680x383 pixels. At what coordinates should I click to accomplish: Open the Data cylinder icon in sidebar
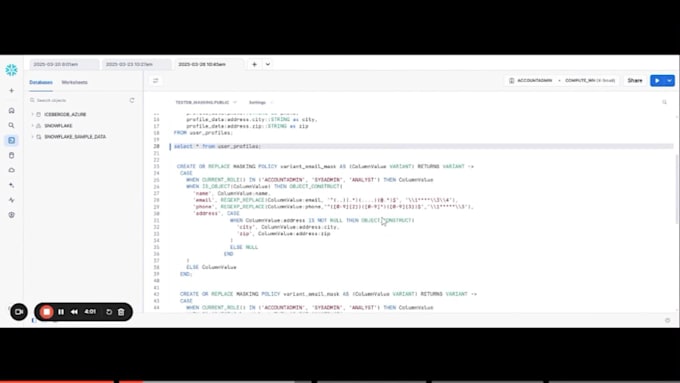[12, 155]
